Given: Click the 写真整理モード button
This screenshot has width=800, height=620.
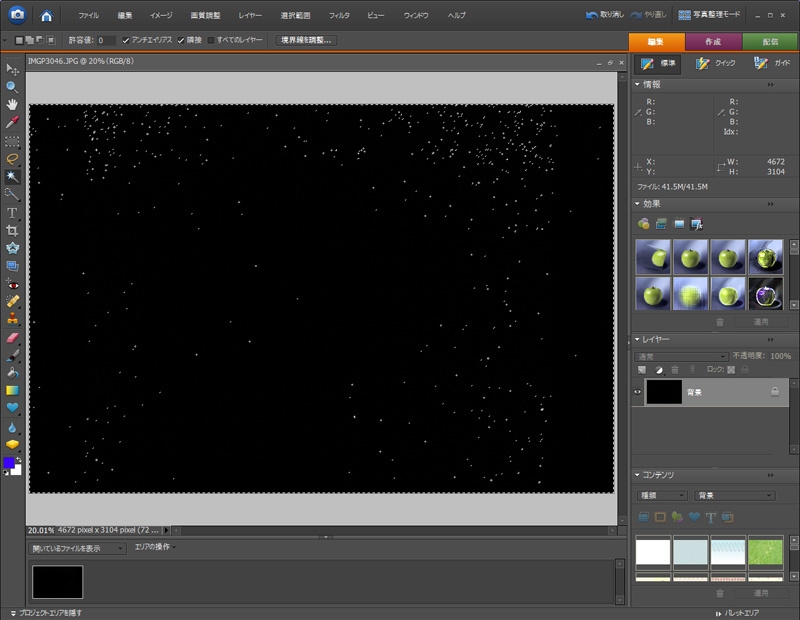Looking at the screenshot, I should (x=710, y=16).
